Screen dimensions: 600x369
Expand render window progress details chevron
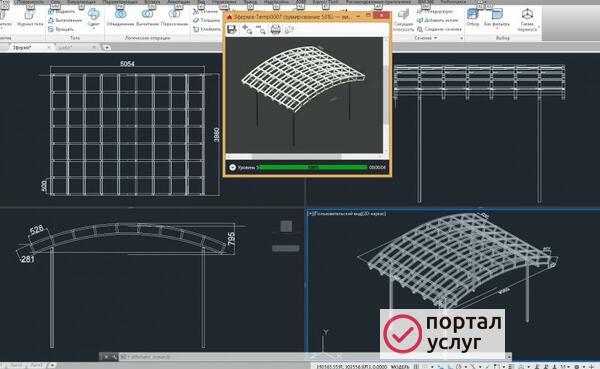[232, 167]
